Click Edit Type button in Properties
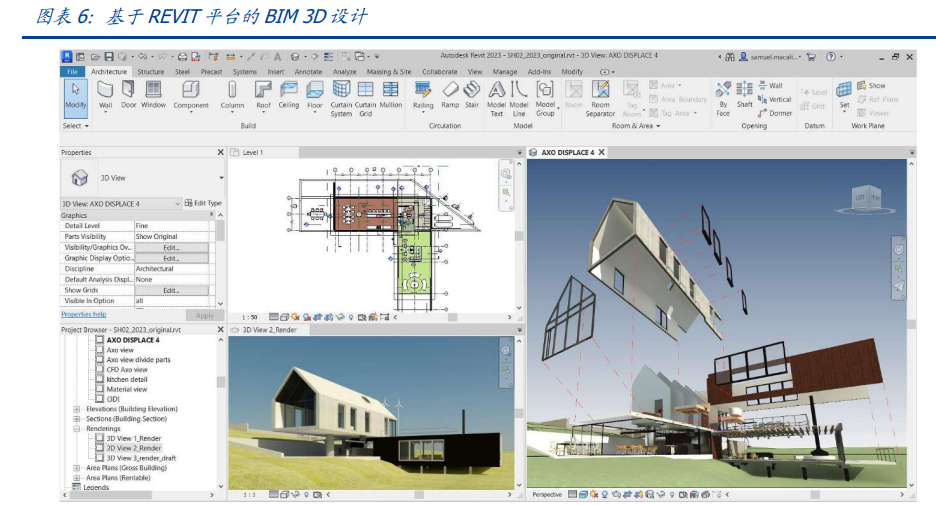936x505 pixels. [203, 204]
